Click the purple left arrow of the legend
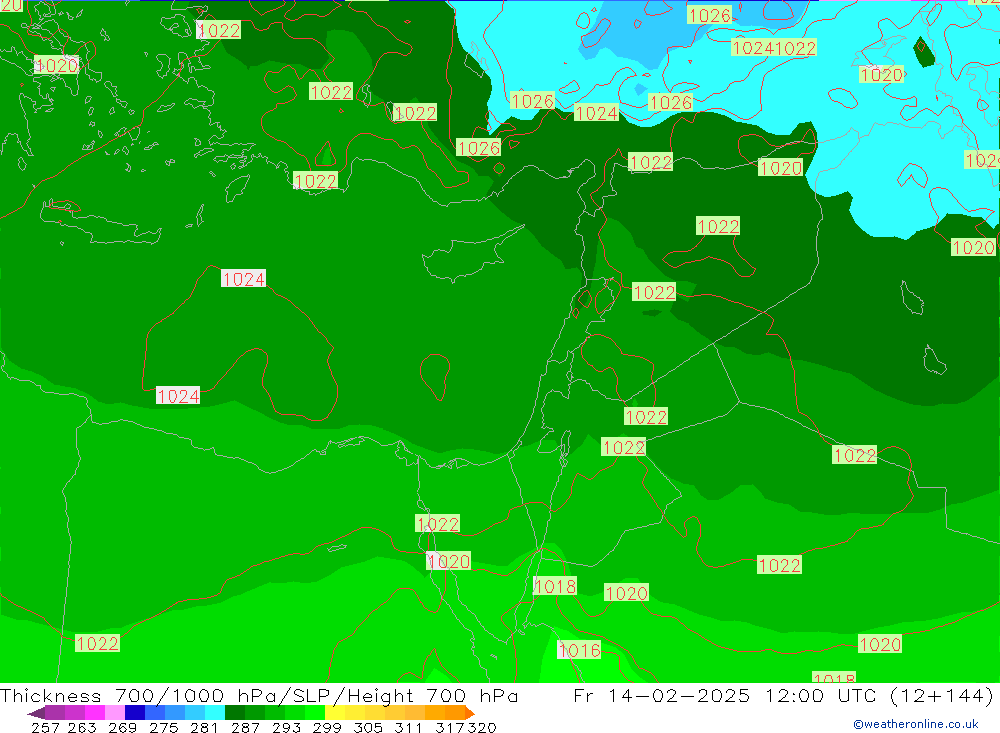Viewport: 1000px width, 733px height. [36, 713]
